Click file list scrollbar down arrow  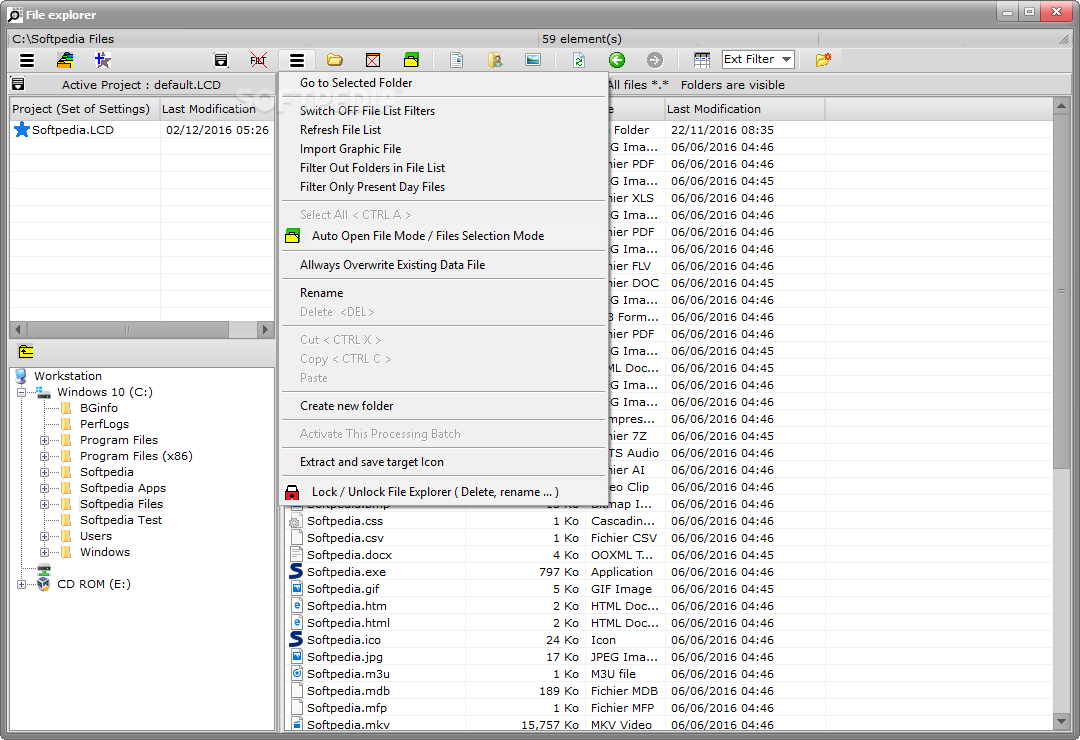pos(1061,722)
